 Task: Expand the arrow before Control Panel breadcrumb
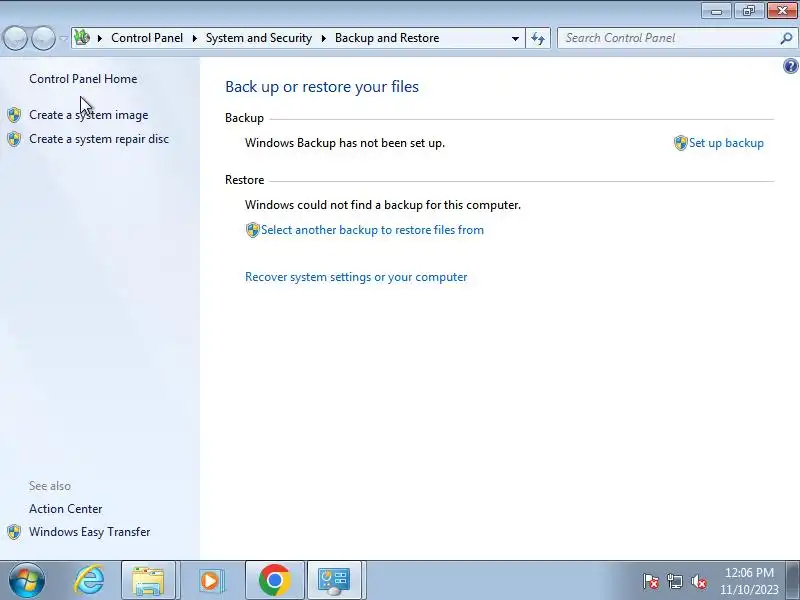click(x=100, y=38)
